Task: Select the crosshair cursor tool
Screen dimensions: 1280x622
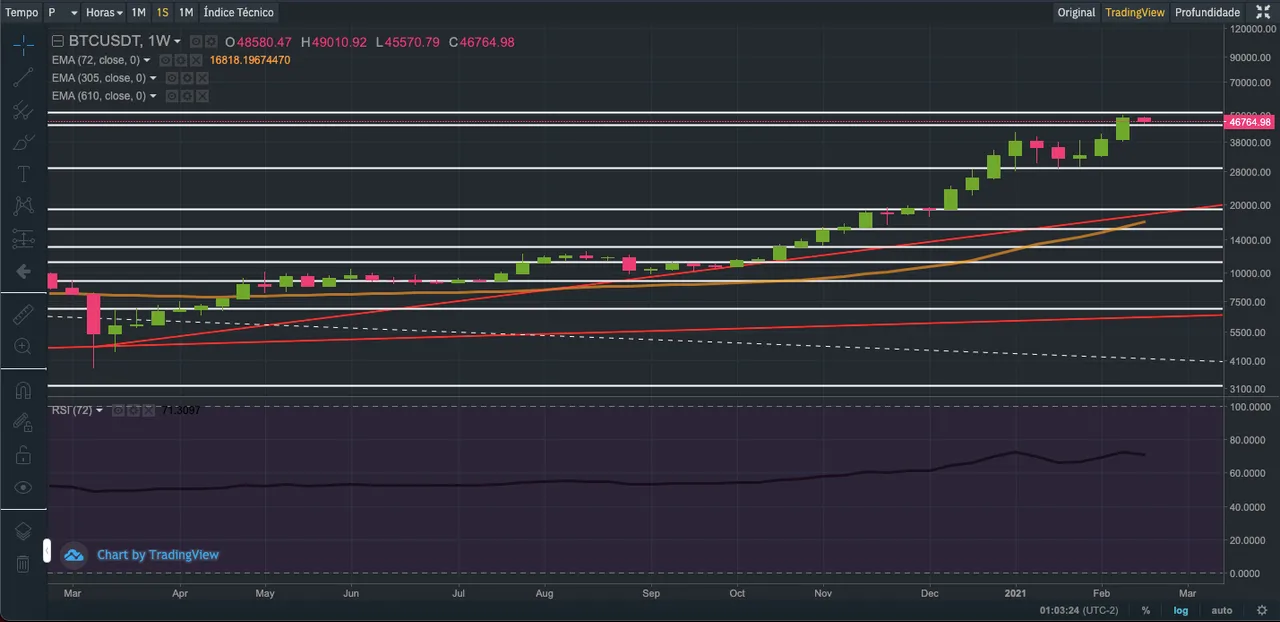Action: pyautogui.click(x=23, y=44)
